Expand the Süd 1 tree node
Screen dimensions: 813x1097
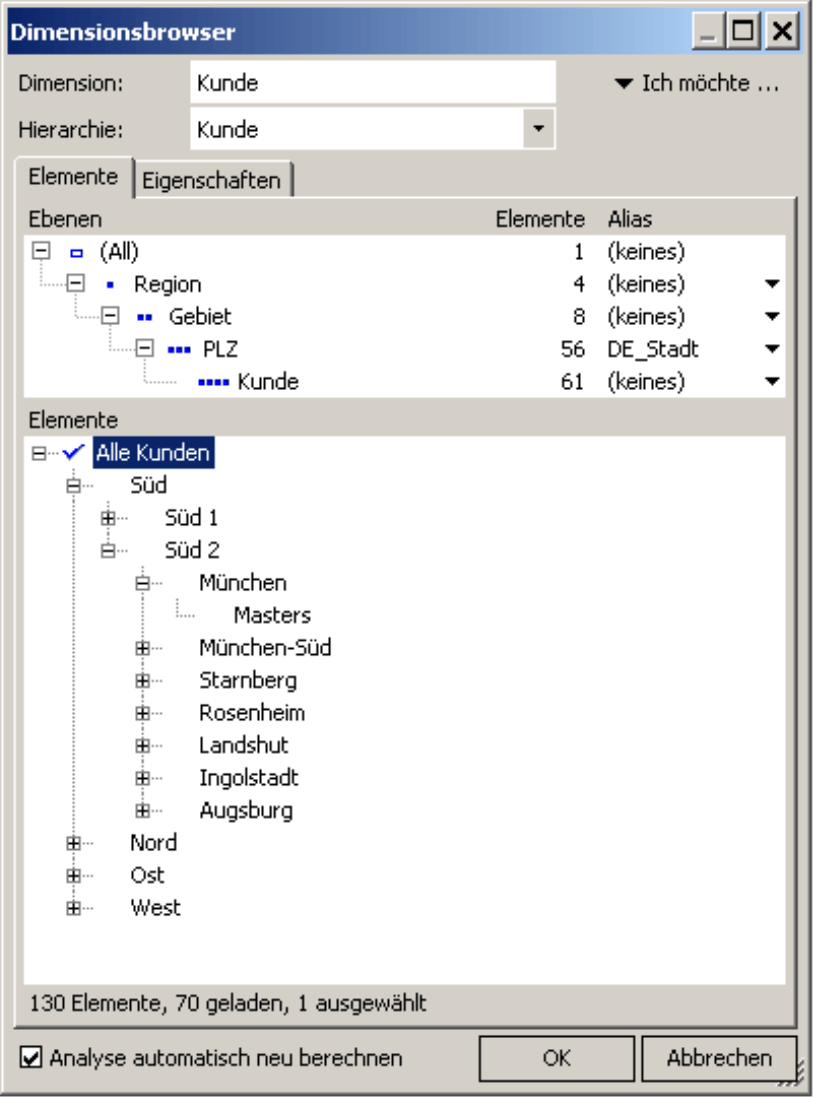(x=108, y=518)
